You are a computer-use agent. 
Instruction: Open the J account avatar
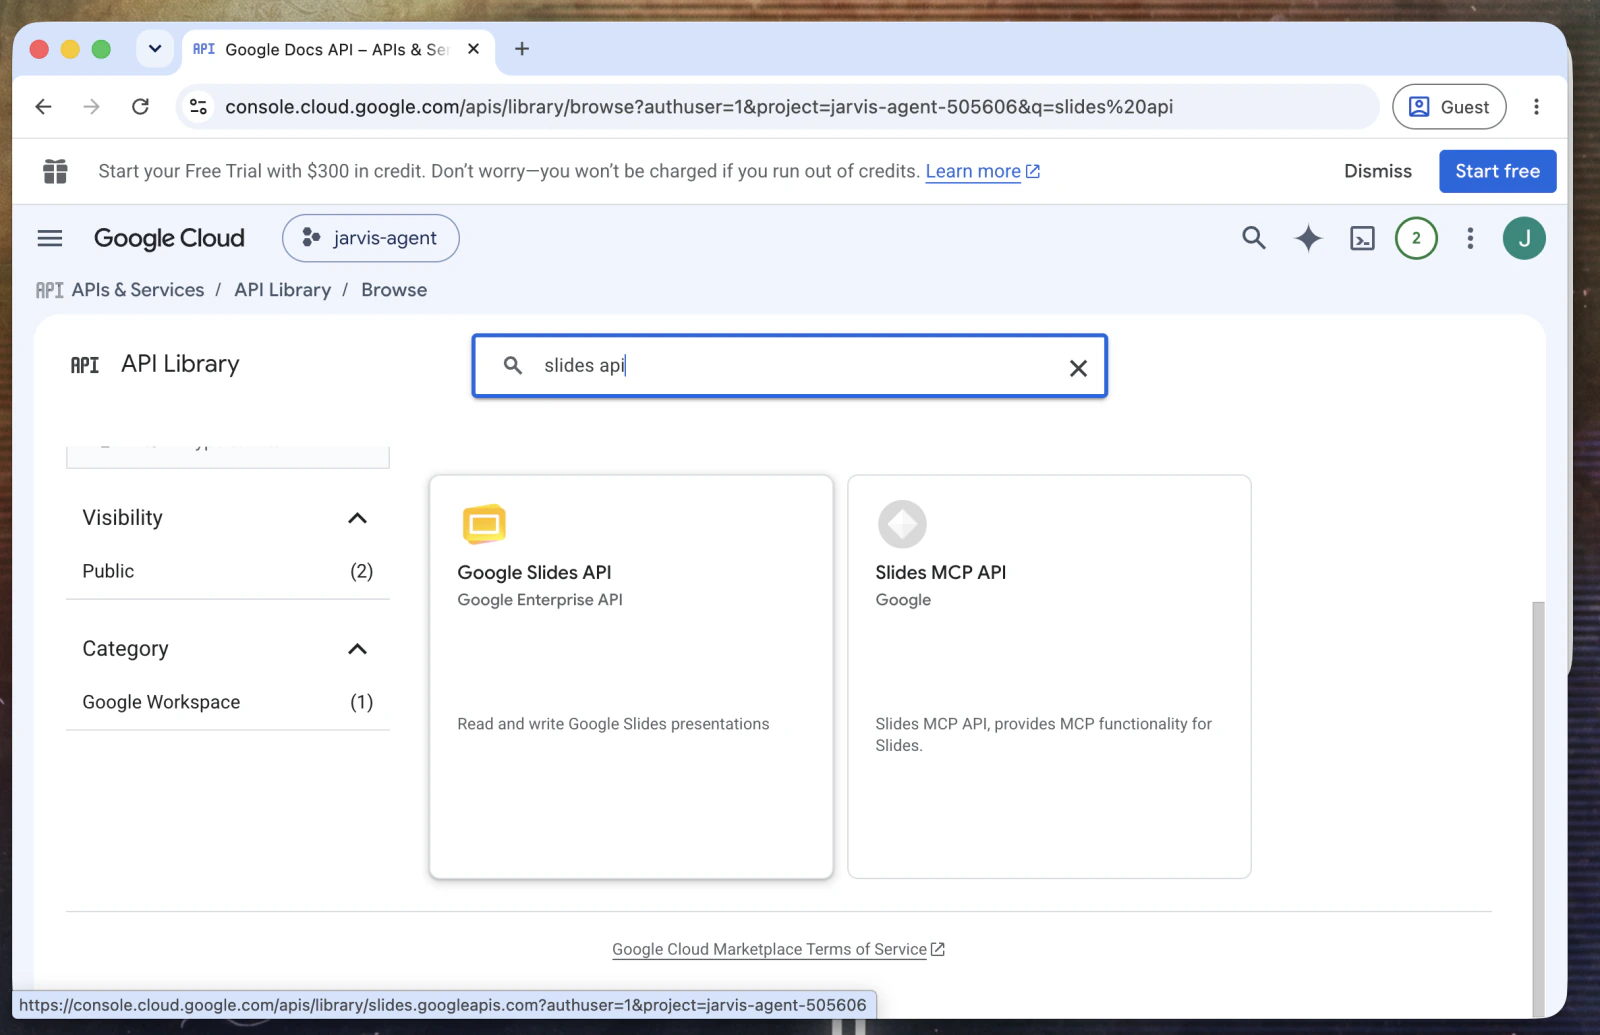tap(1524, 238)
